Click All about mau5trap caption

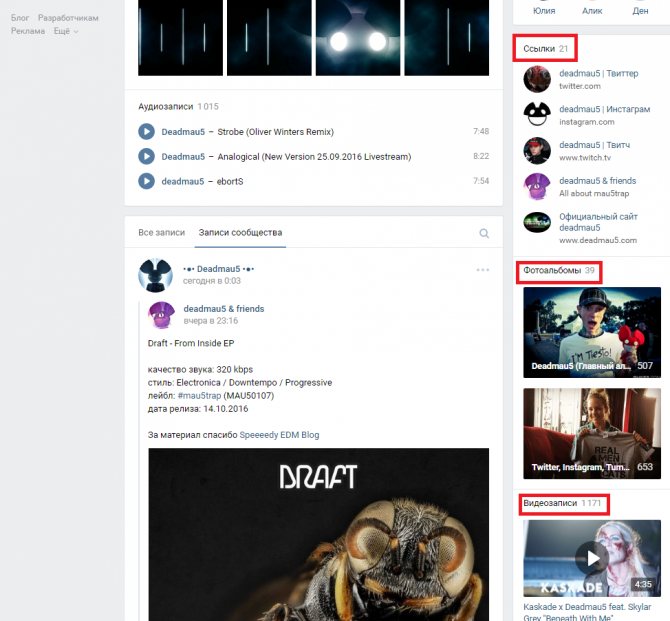(x=594, y=193)
